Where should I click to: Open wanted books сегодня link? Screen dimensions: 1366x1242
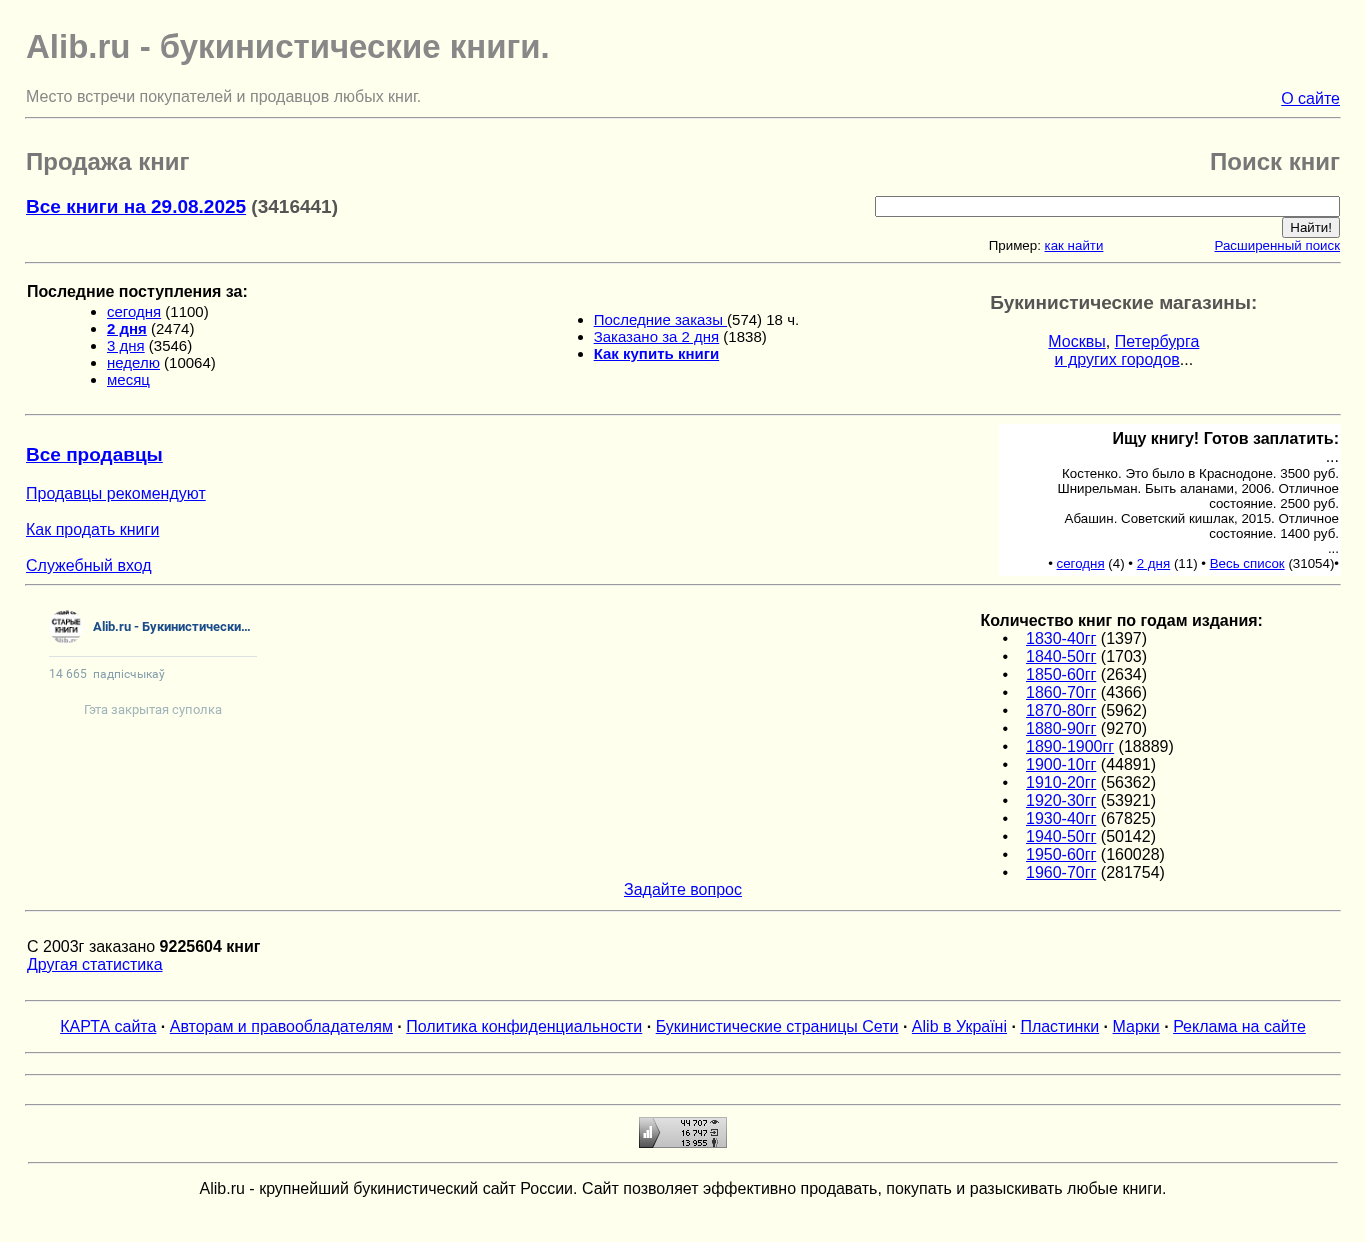pos(1080,564)
